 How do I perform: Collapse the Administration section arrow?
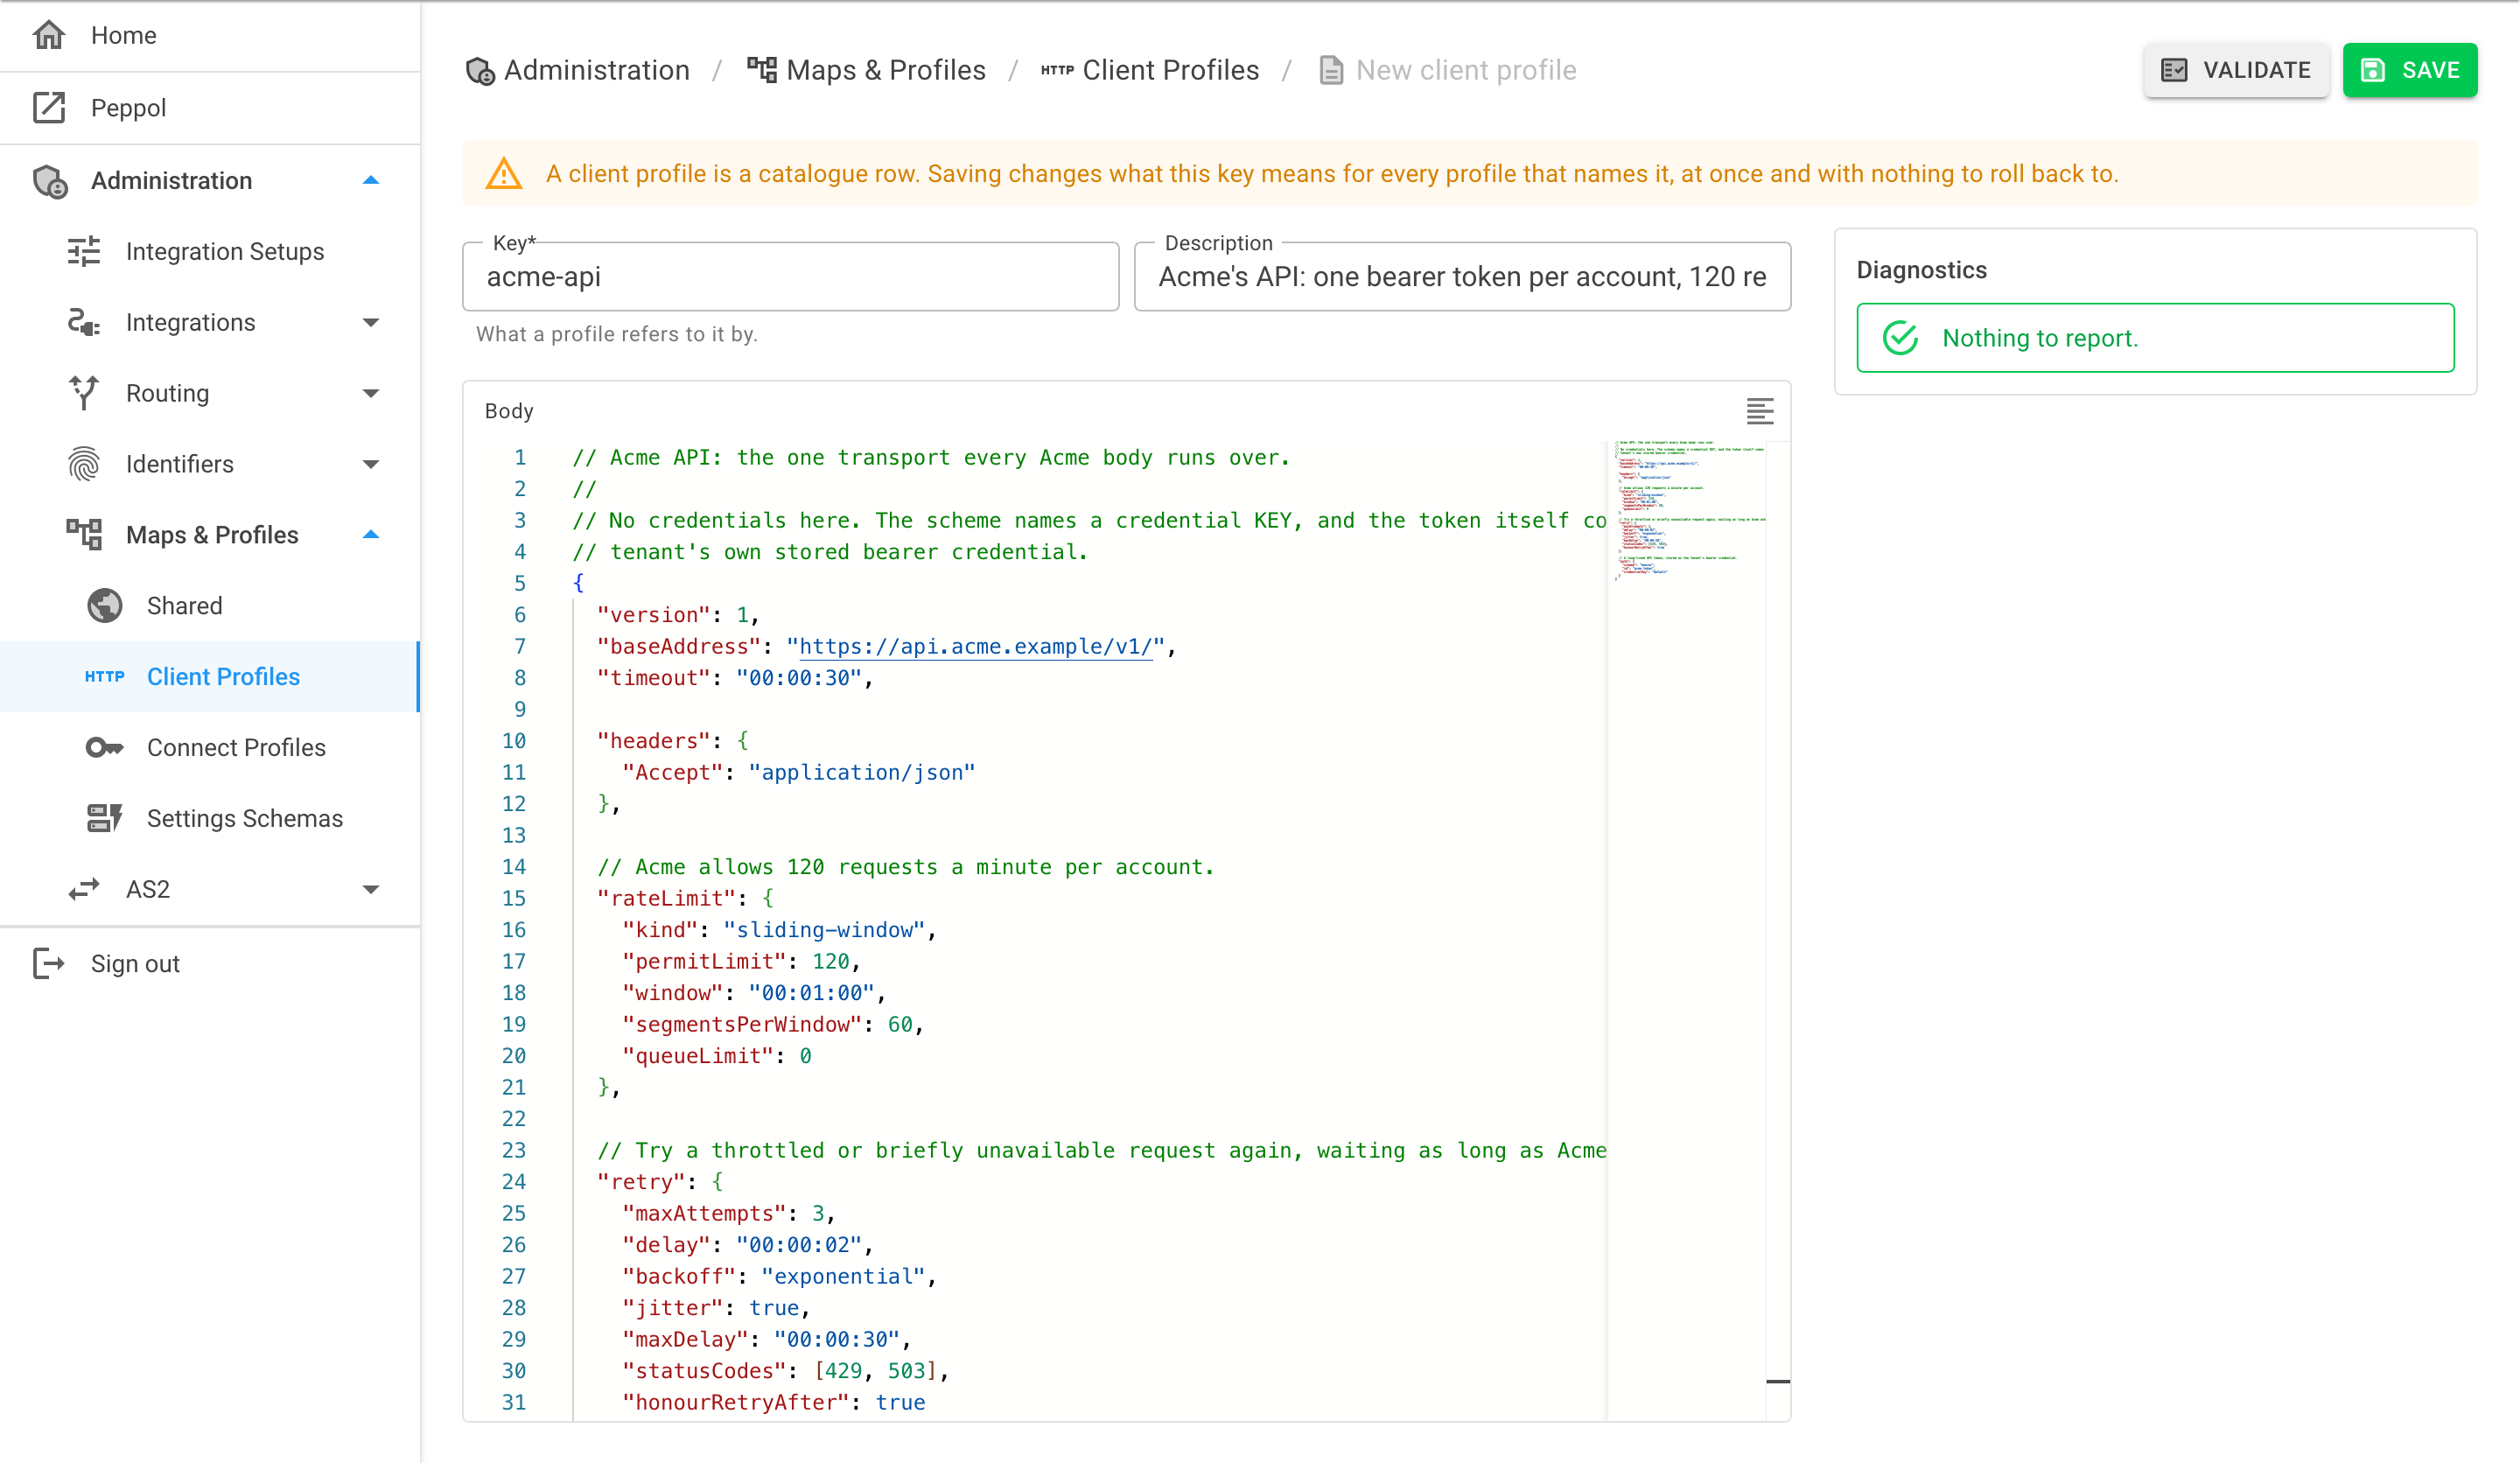point(371,181)
